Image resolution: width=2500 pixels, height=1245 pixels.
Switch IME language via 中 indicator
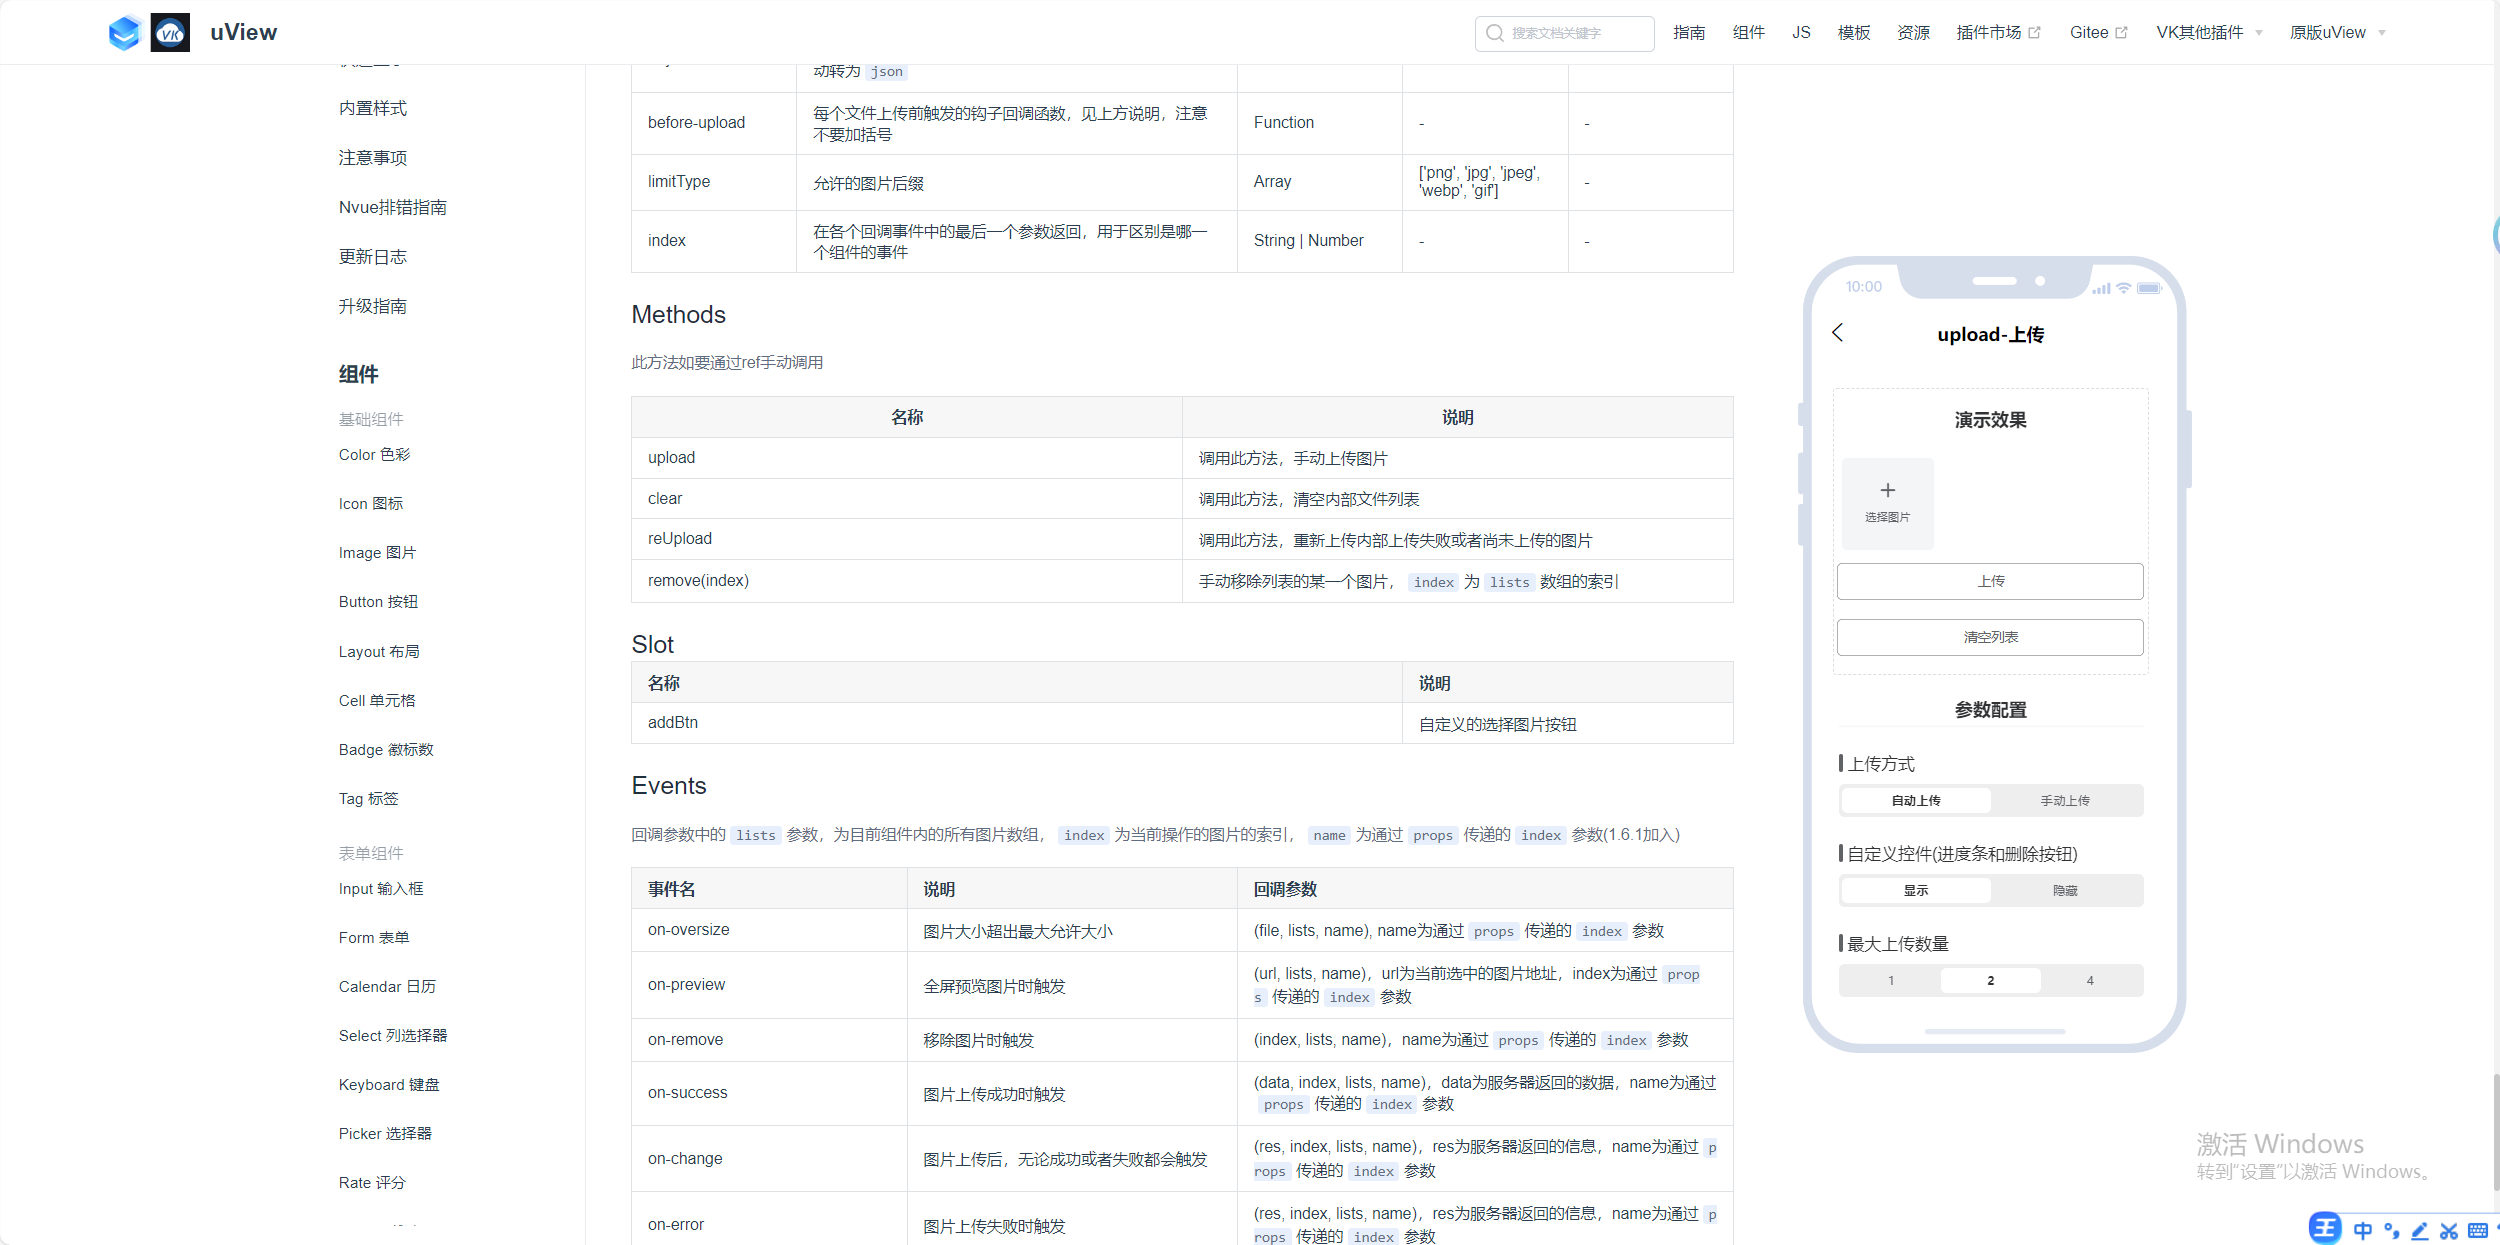(2362, 1231)
